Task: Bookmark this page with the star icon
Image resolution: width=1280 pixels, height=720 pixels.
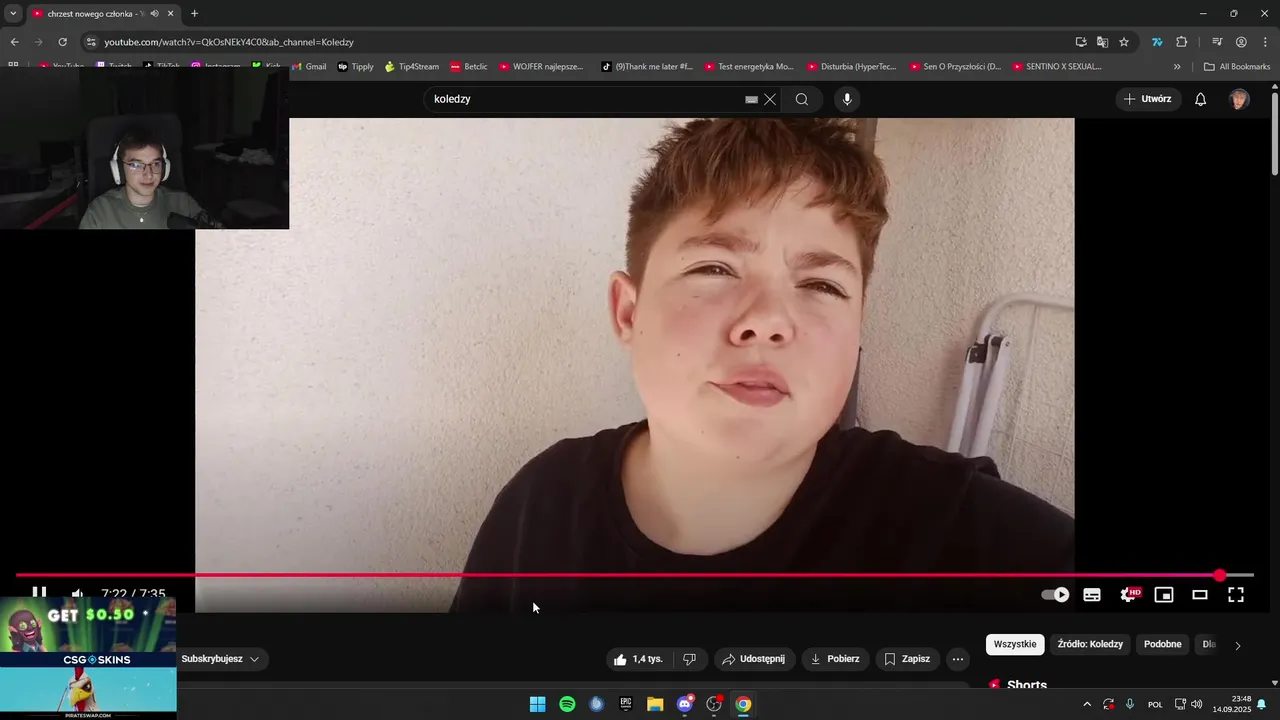Action: pyautogui.click(x=1124, y=42)
